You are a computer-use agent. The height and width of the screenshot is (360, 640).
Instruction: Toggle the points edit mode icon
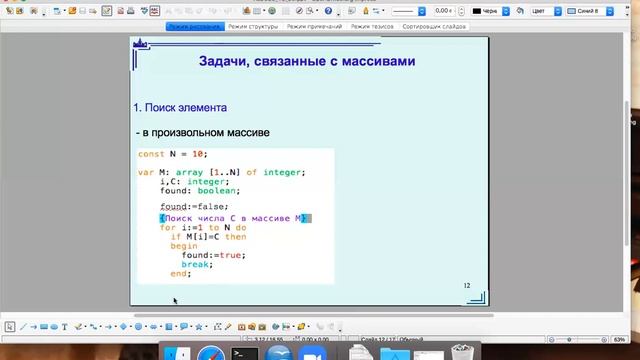[218, 327]
